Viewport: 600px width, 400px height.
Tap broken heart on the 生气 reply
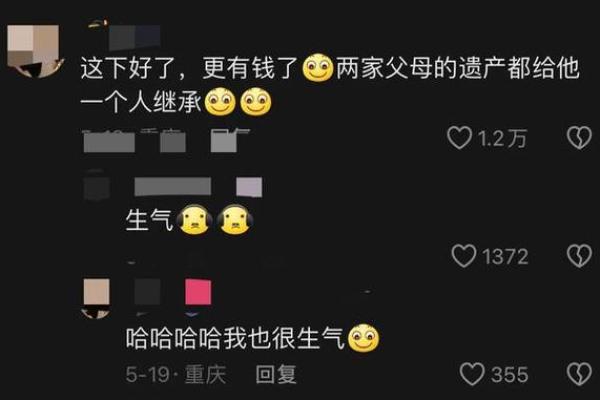(x=579, y=256)
